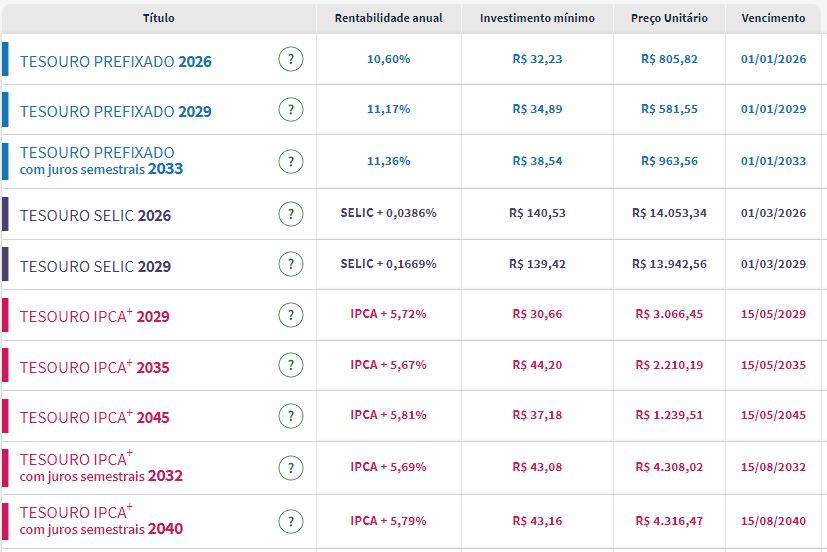Click the Vencimento column header
827x552 pixels.
point(773,18)
